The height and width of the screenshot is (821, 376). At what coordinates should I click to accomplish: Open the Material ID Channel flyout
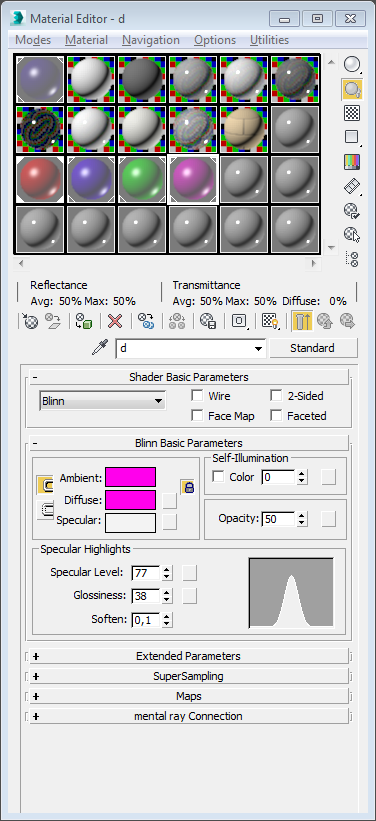pyautogui.click(x=239, y=321)
